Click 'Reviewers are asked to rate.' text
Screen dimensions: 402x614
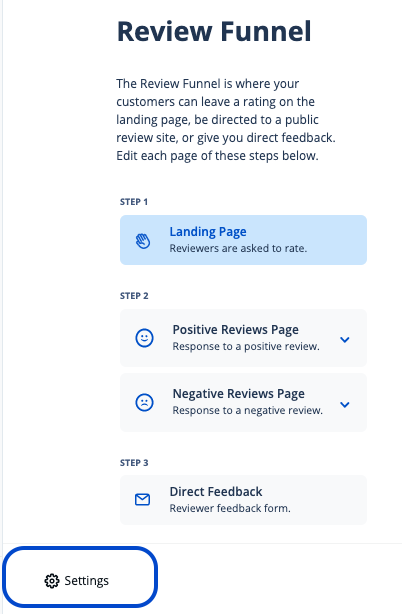coord(238,248)
